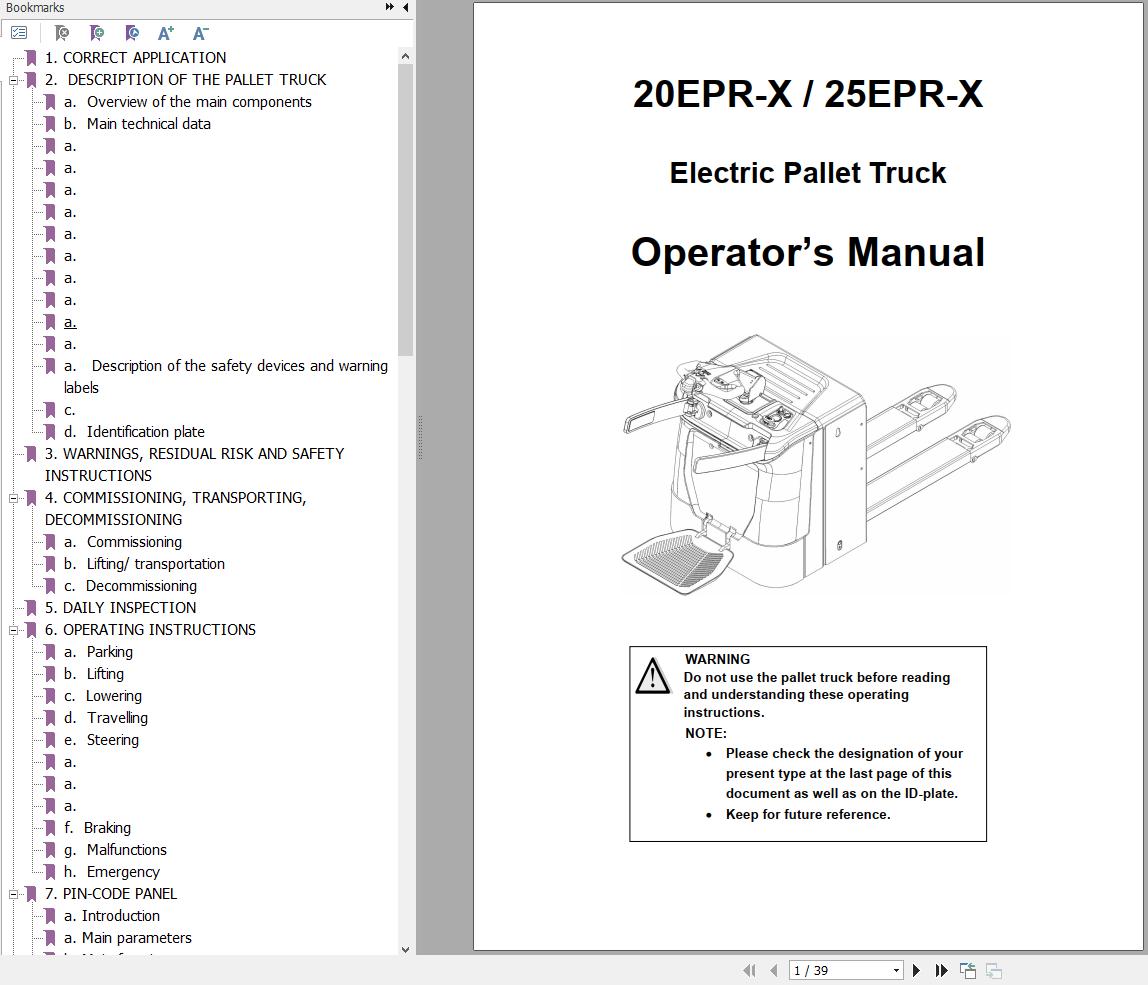
Task: Open bookmark h. Emergency
Action: point(111,872)
